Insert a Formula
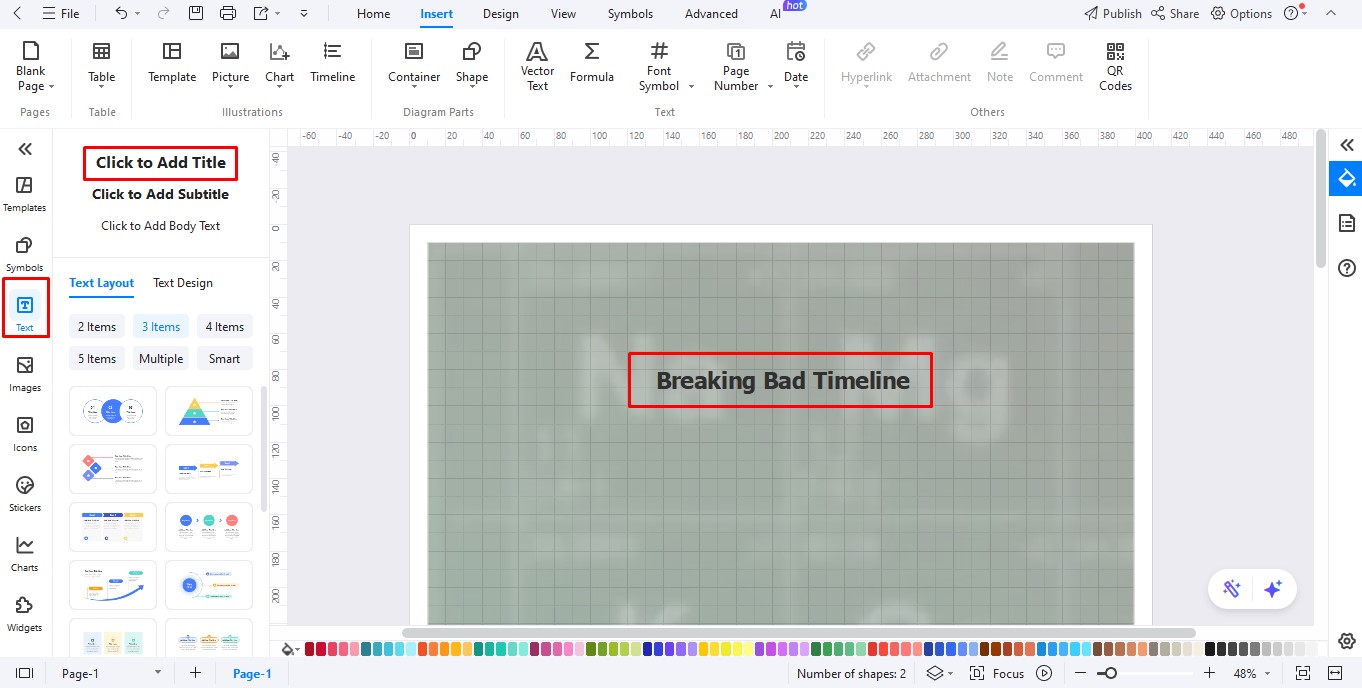The height and width of the screenshot is (688, 1362). point(592,64)
